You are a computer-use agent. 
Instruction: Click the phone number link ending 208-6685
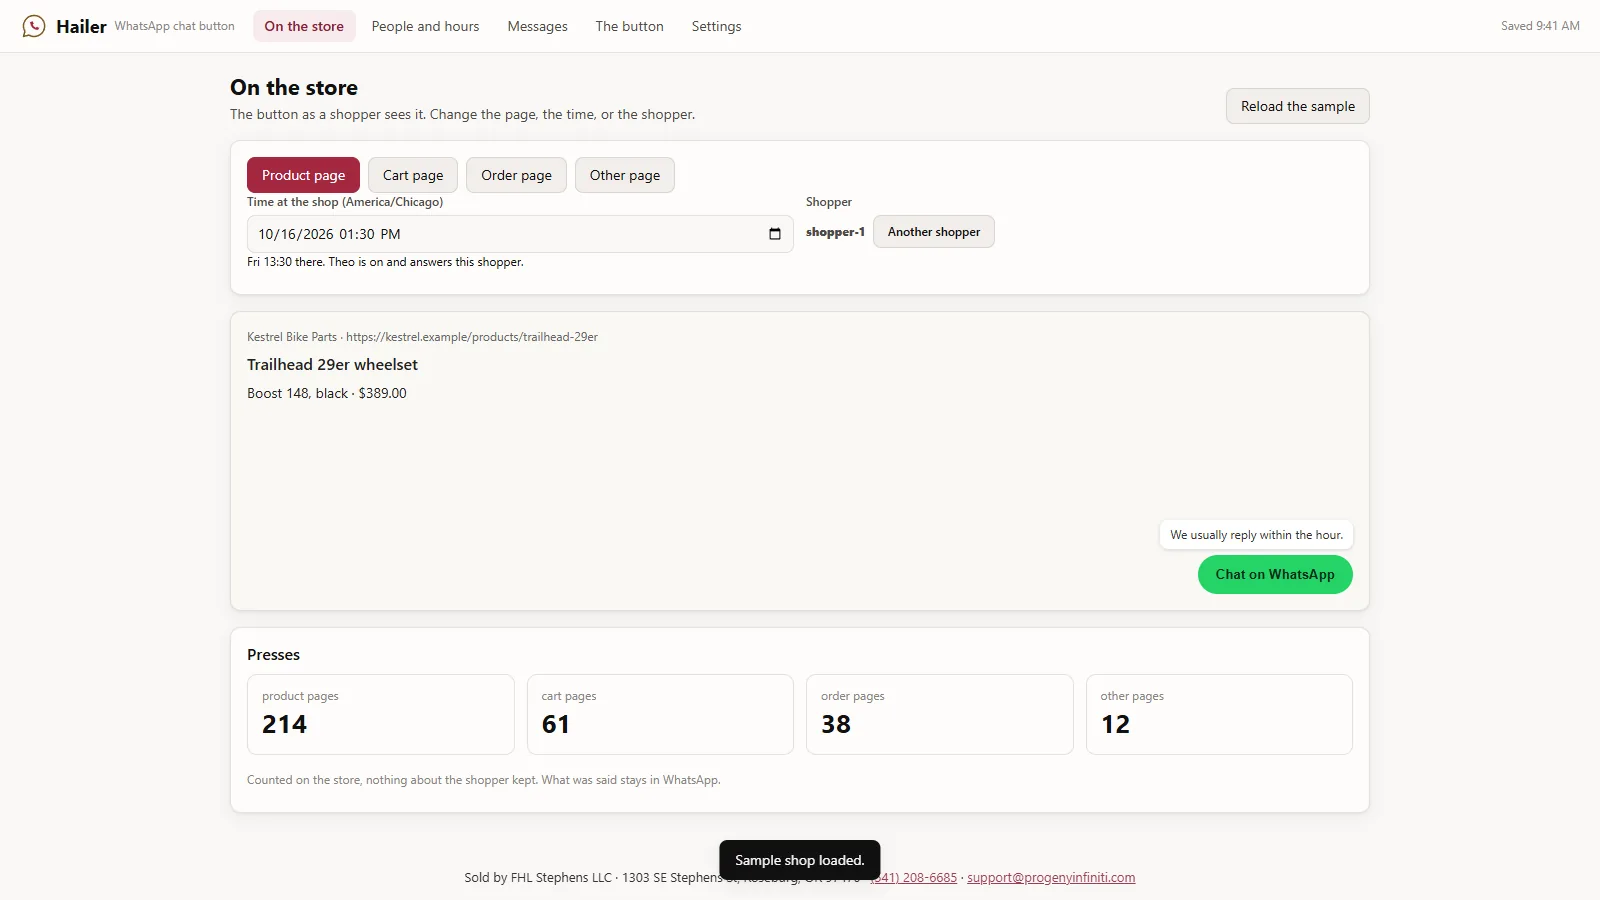point(914,877)
